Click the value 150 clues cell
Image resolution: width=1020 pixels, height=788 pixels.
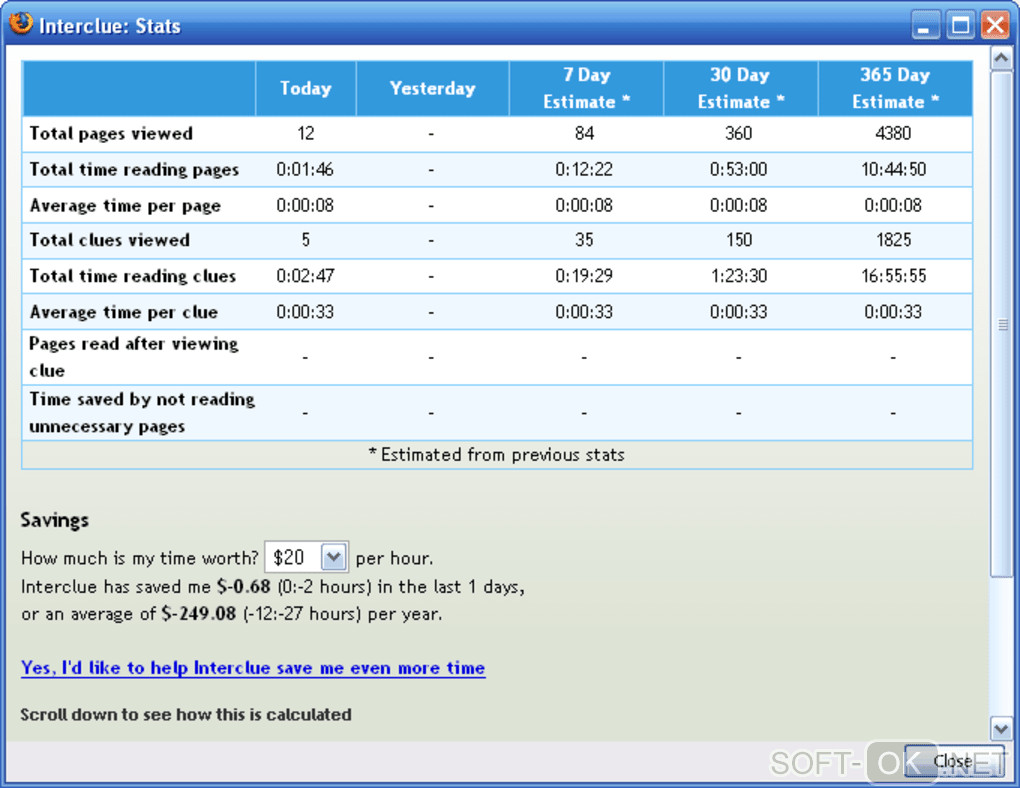pos(739,240)
